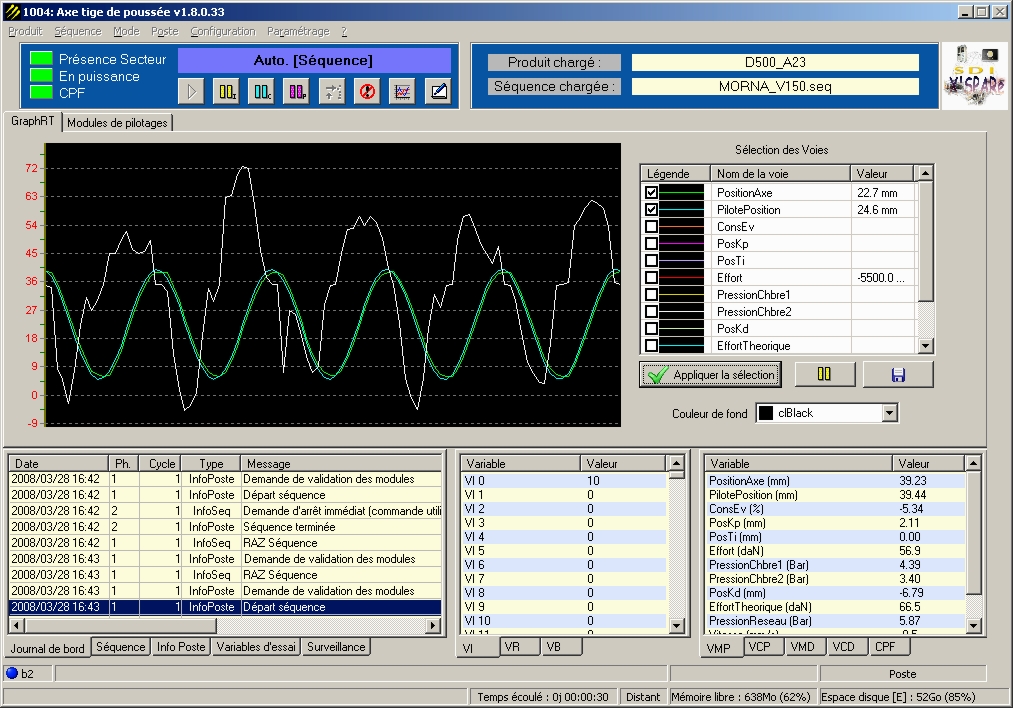Check the ConsEv channel checkbox
This screenshot has width=1013, height=708.
coord(651,227)
